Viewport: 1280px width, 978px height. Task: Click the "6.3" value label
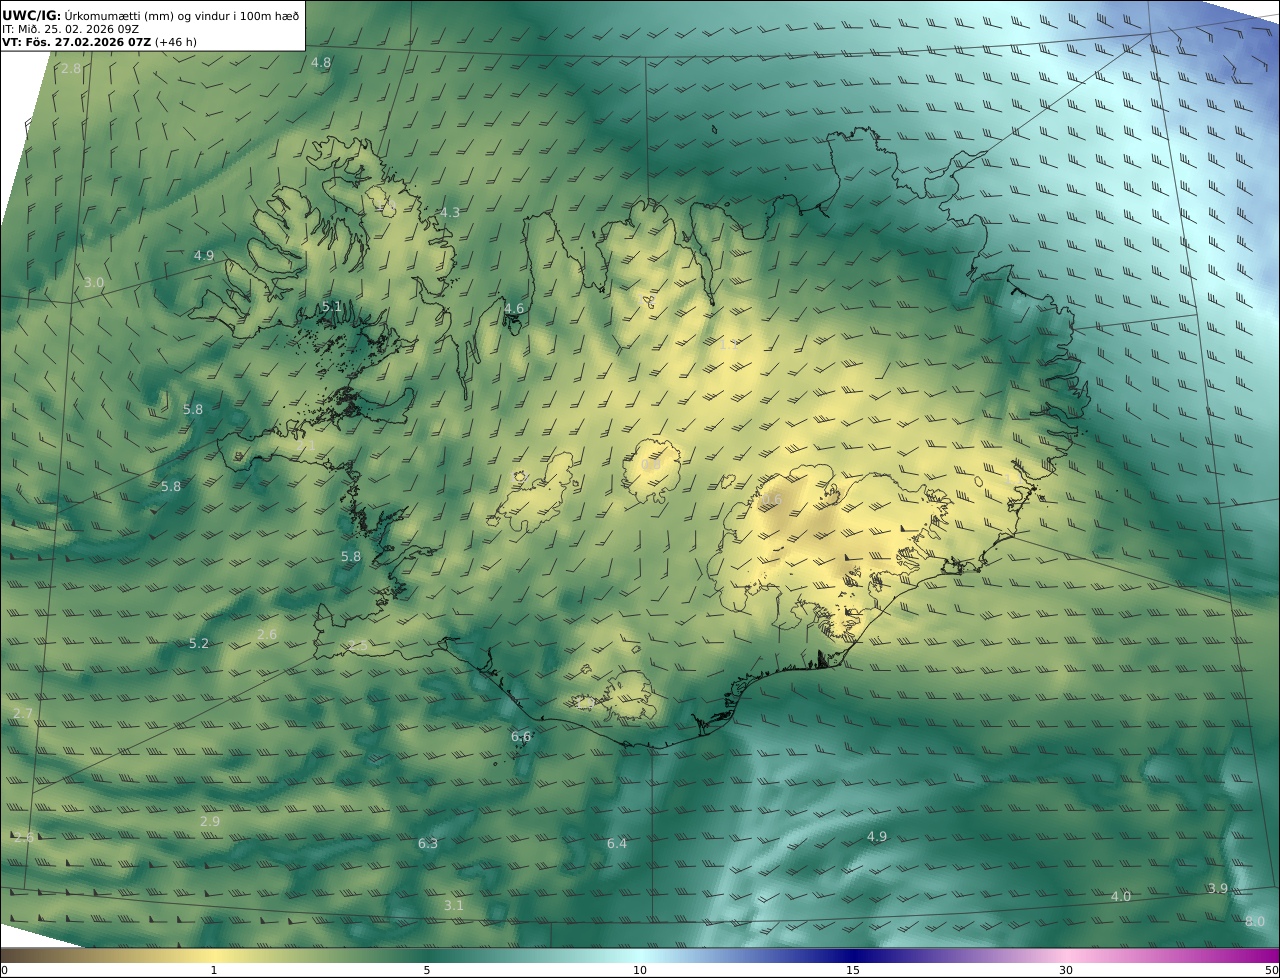(428, 843)
